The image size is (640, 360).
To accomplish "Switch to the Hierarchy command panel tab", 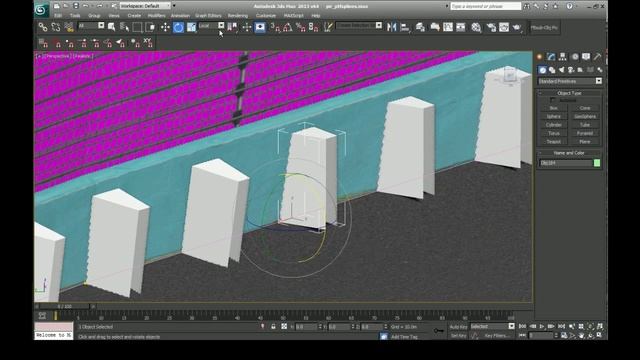I will 563,57.
